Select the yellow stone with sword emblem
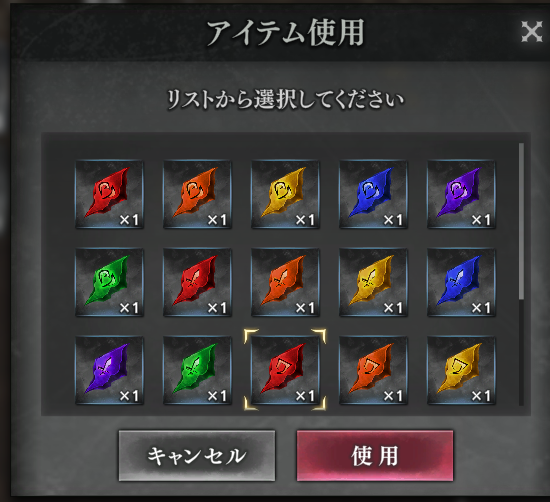Image resolution: width=550 pixels, height=502 pixels. pos(374,282)
